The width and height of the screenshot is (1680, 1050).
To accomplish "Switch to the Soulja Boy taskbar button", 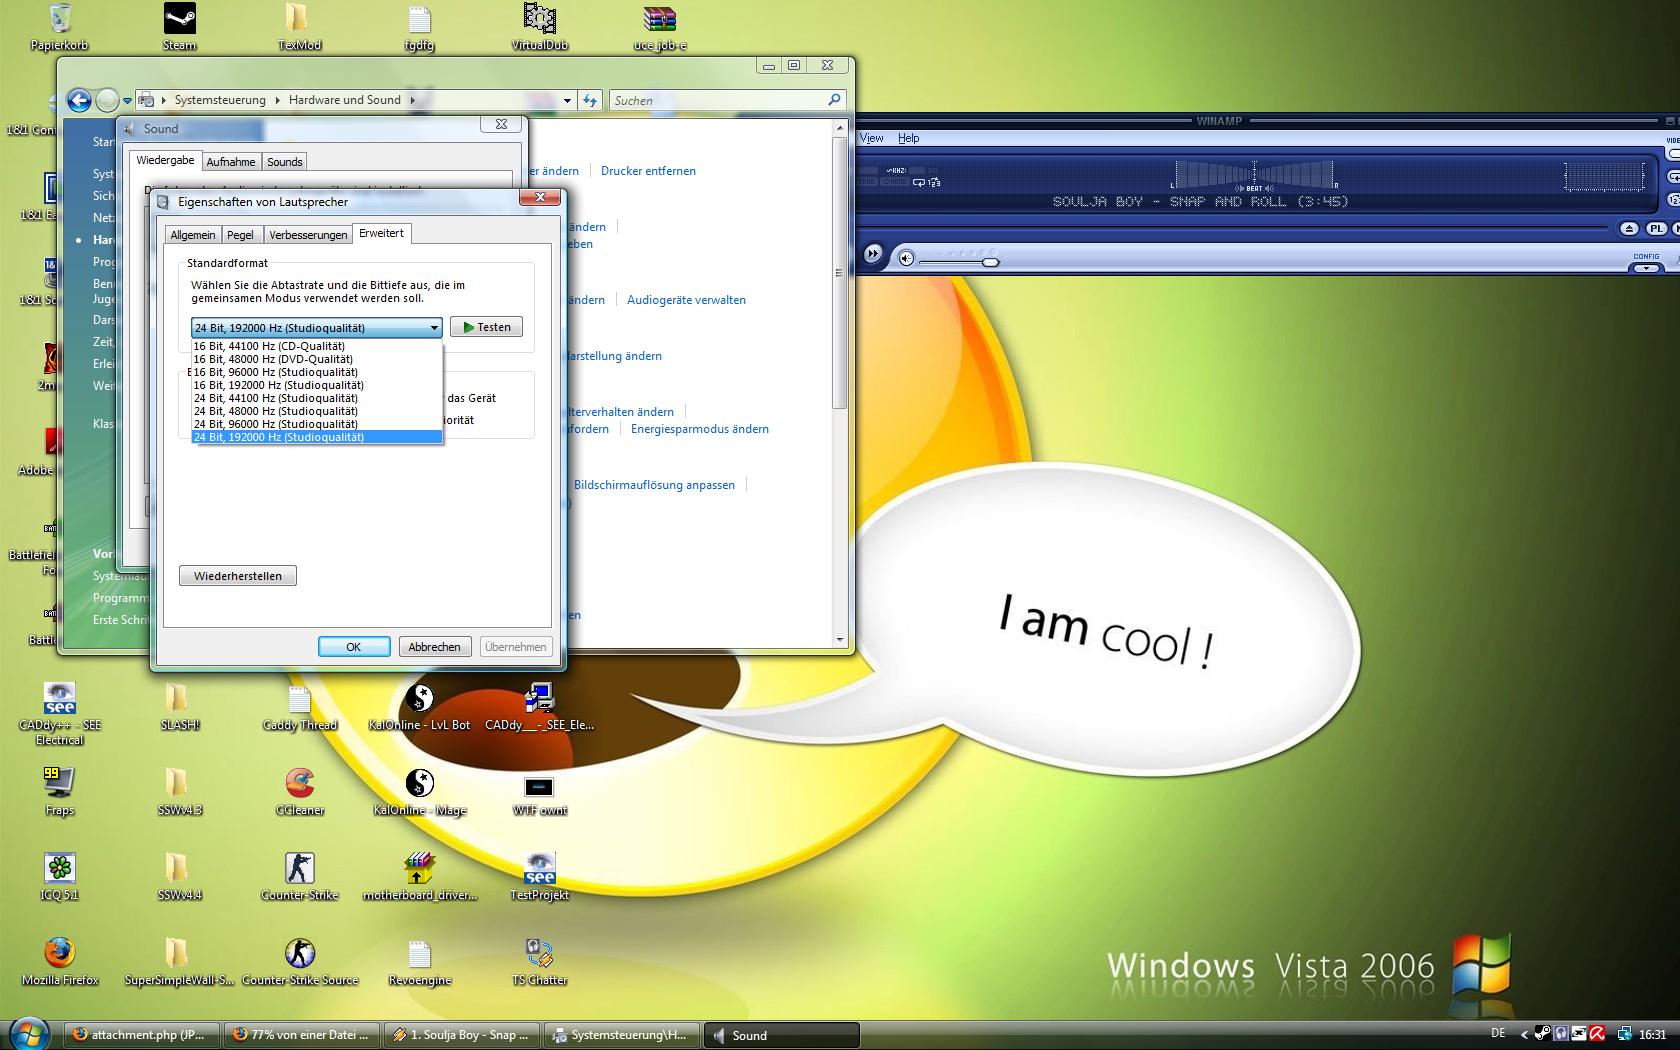I will tap(461, 1035).
